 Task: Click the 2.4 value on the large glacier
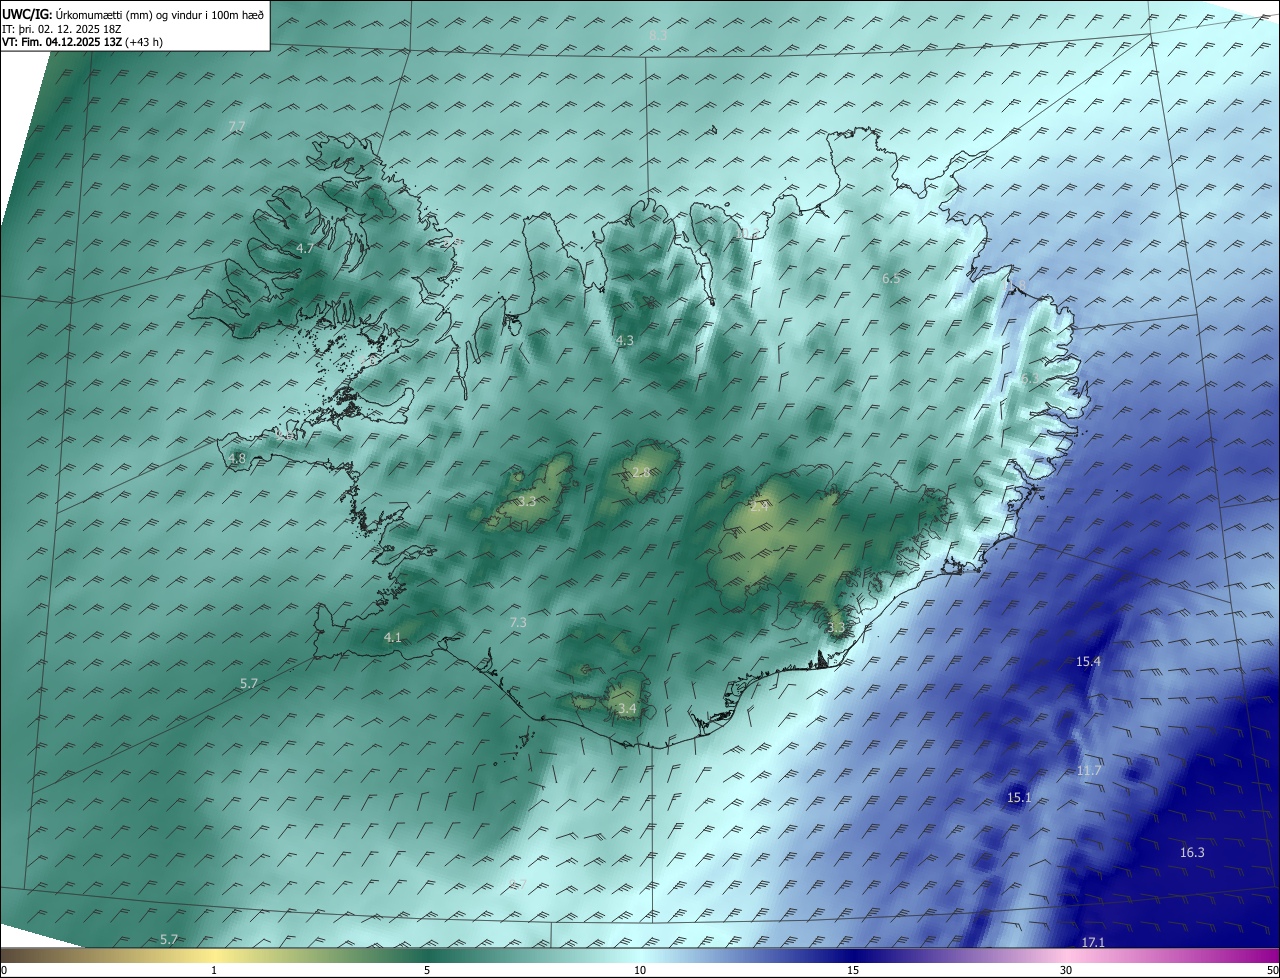coord(760,507)
